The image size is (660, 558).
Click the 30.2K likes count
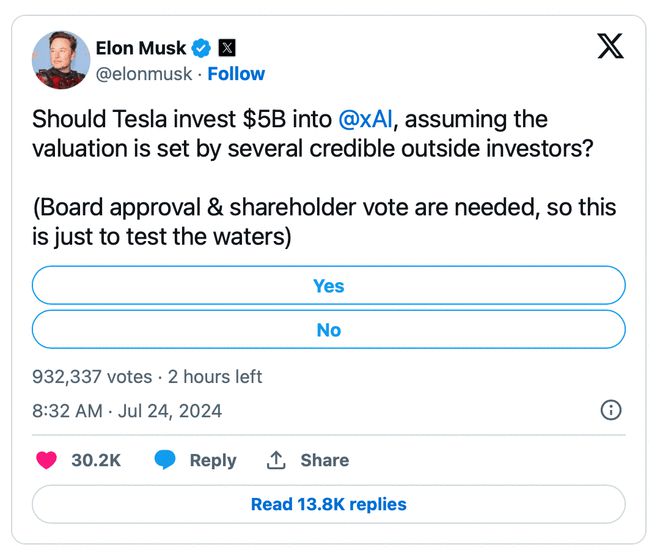96,460
